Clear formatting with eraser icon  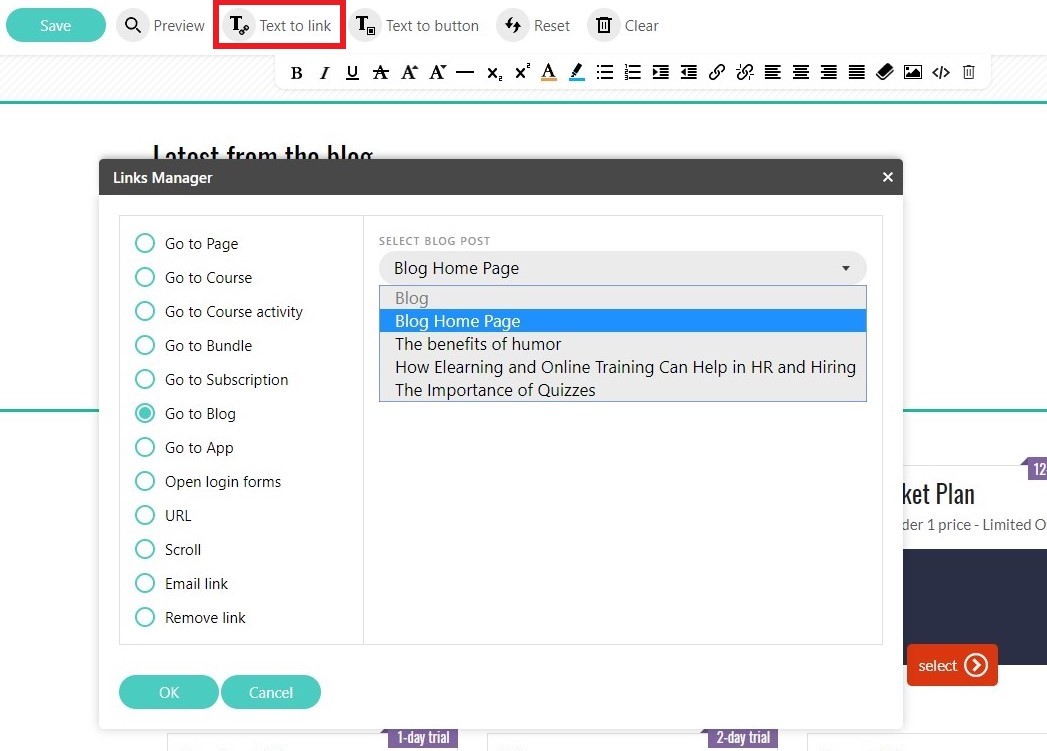coord(885,72)
